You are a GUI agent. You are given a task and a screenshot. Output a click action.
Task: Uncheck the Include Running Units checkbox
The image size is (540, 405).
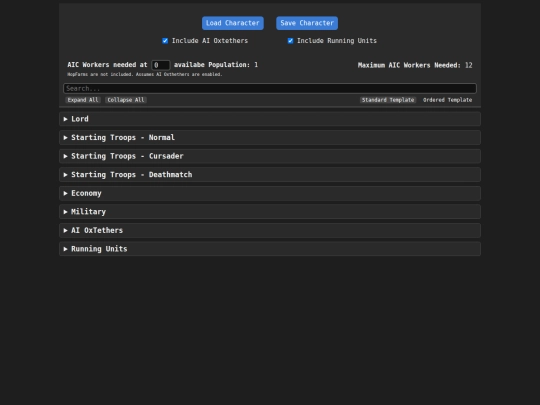point(290,41)
